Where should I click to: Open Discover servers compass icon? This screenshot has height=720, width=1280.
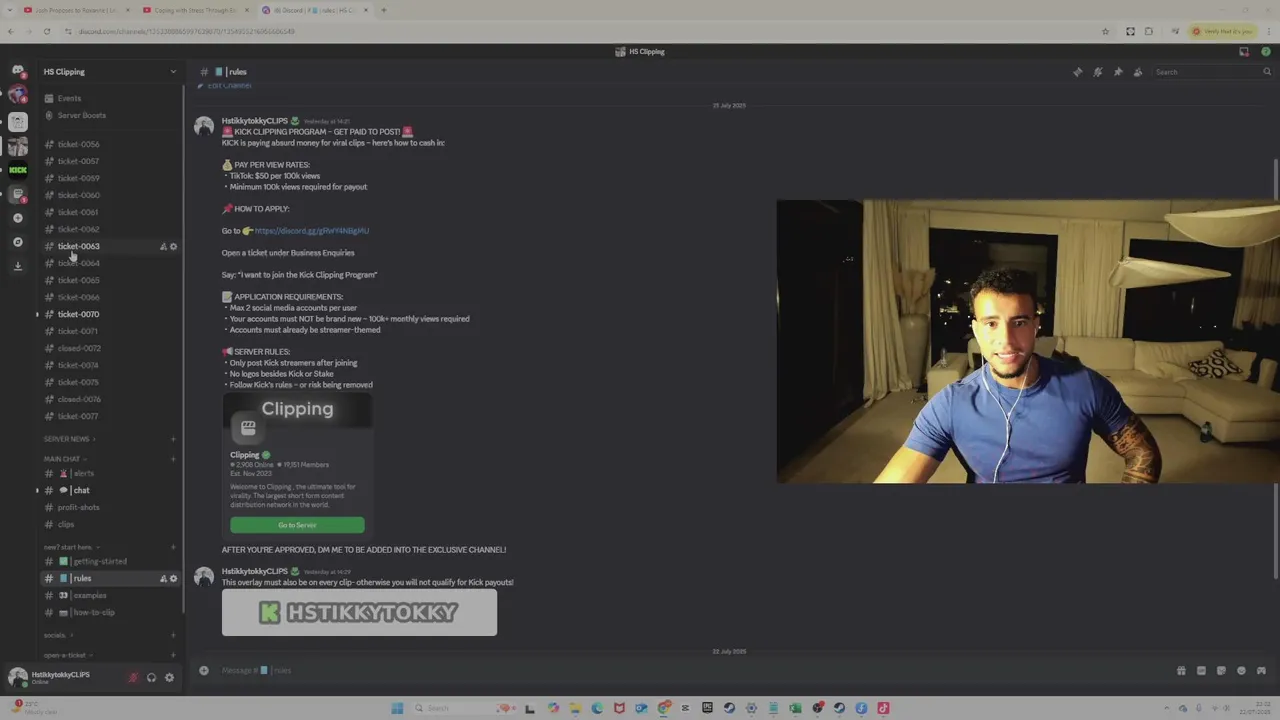[x=17, y=242]
